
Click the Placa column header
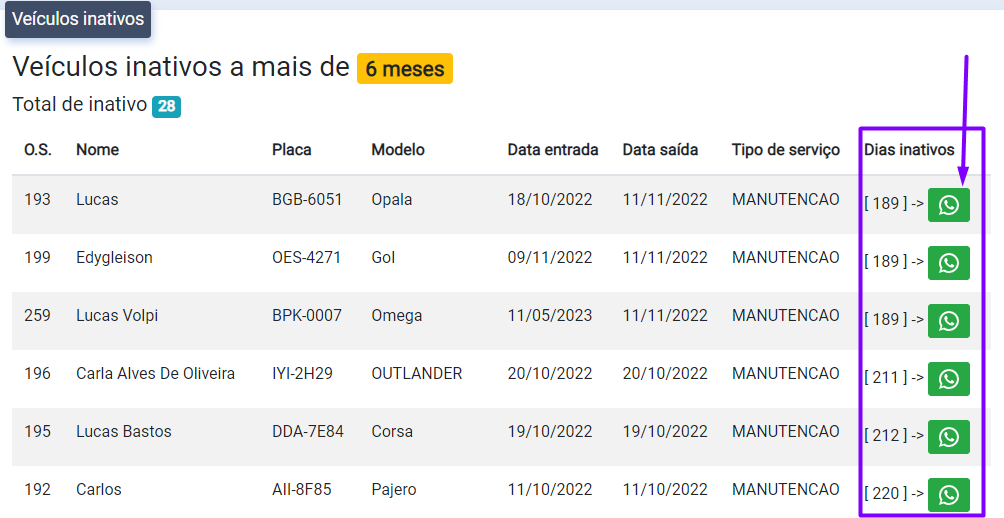(292, 150)
